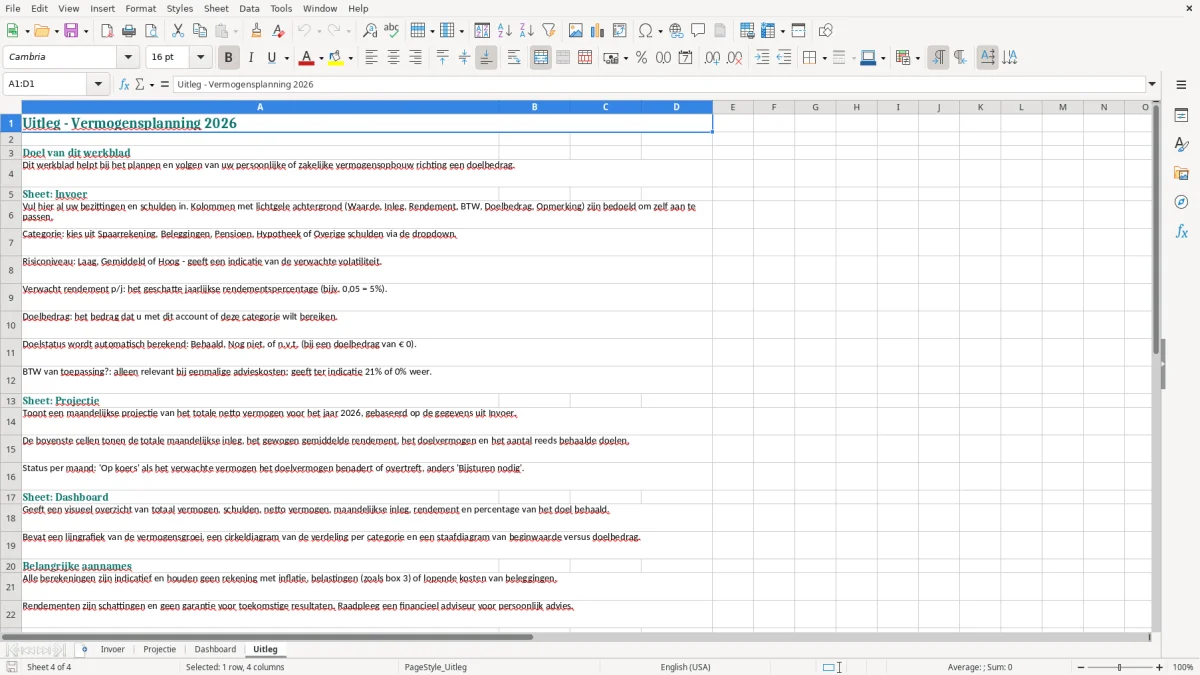This screenshot has width=1200, height=675.
Task: Toggle Center Horizontally alignment
Action: point(393,58)
